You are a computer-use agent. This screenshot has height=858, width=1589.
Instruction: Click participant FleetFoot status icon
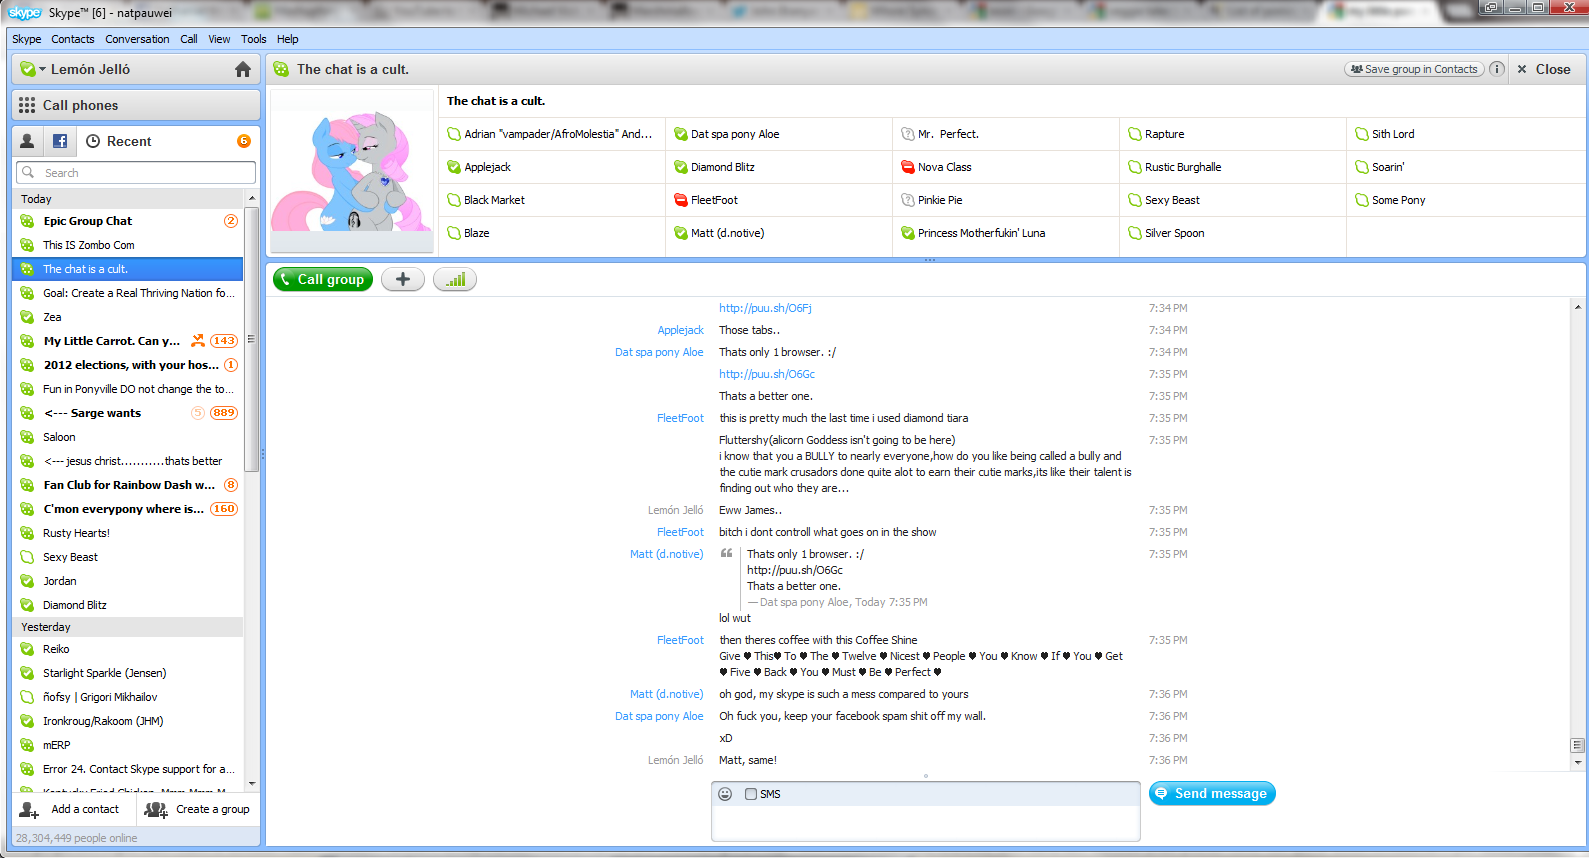[681, 200]
